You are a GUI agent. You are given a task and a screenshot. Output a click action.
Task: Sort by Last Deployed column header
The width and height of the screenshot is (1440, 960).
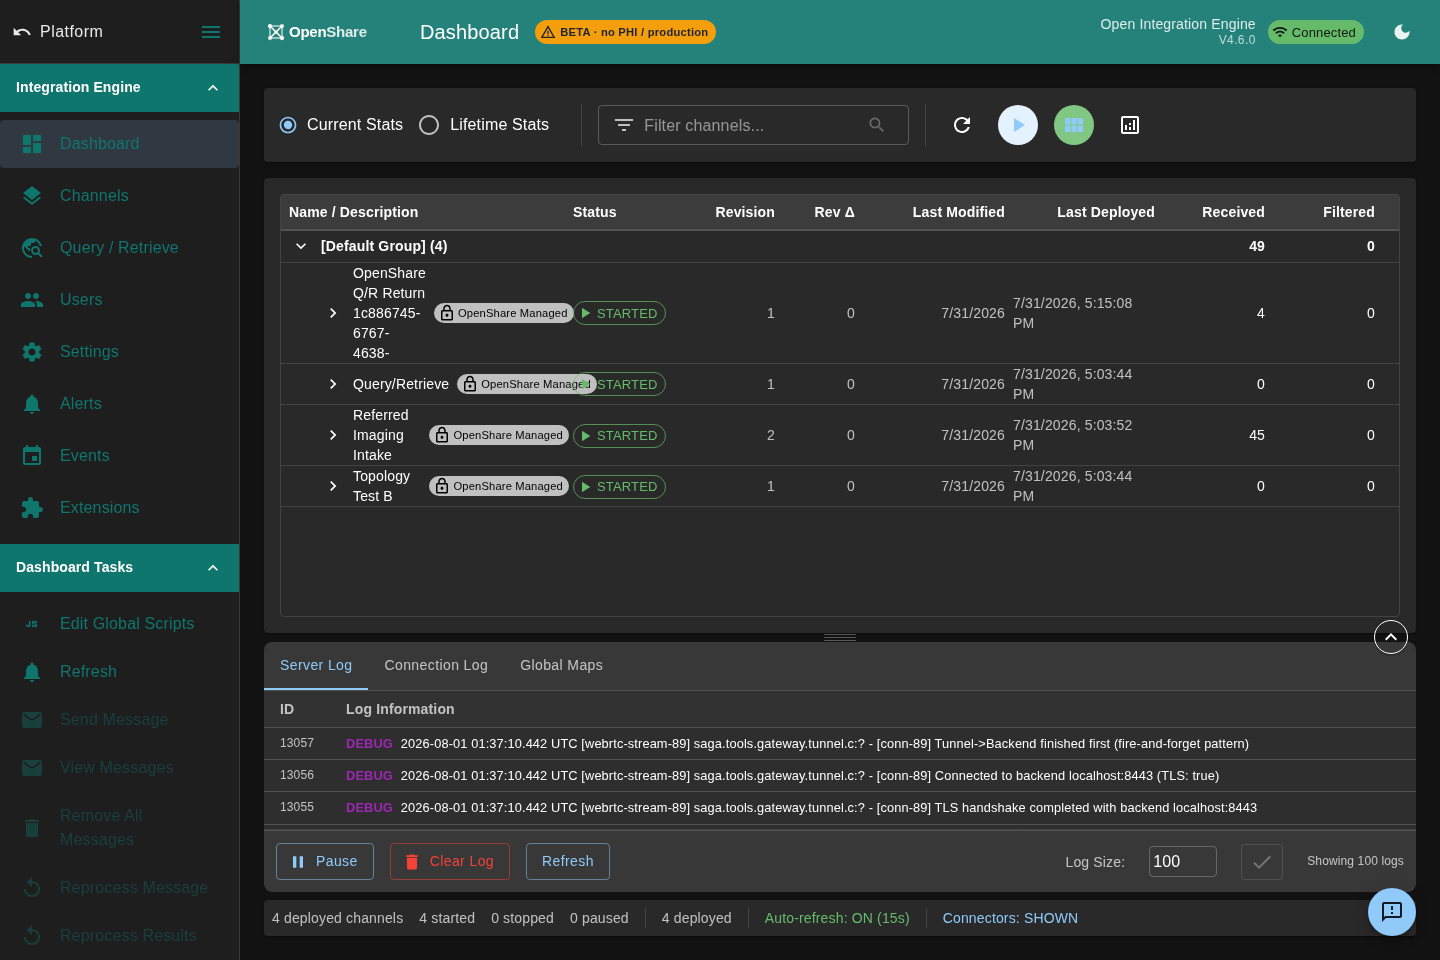[1106, 212]
